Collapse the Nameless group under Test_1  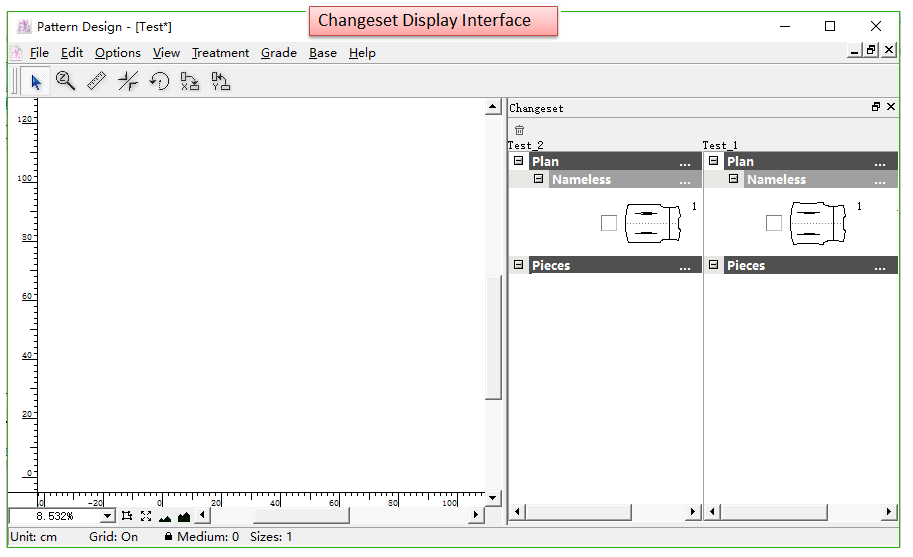pos(733,179)
